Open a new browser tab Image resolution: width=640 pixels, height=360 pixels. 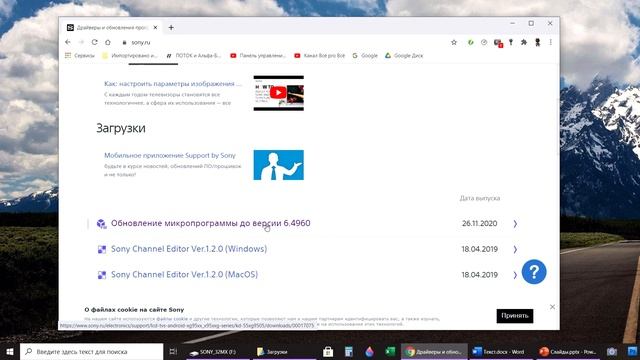click(x=171, y=27)
